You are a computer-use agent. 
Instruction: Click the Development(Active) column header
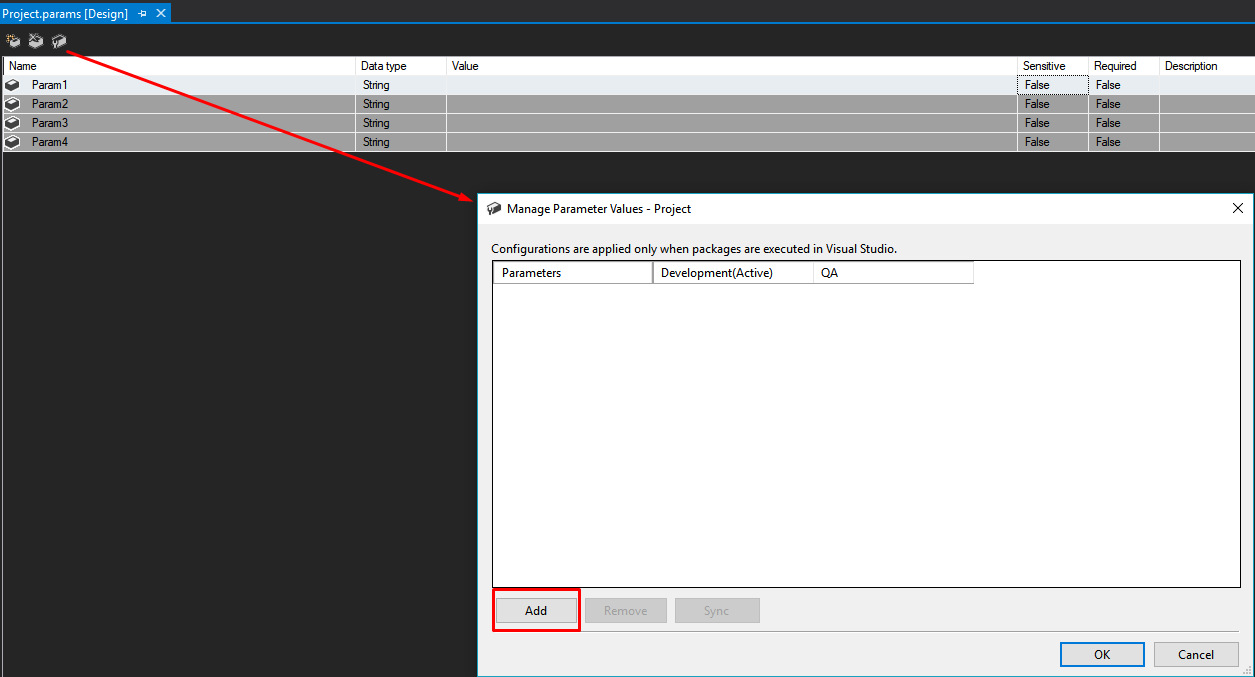(733, 273)
